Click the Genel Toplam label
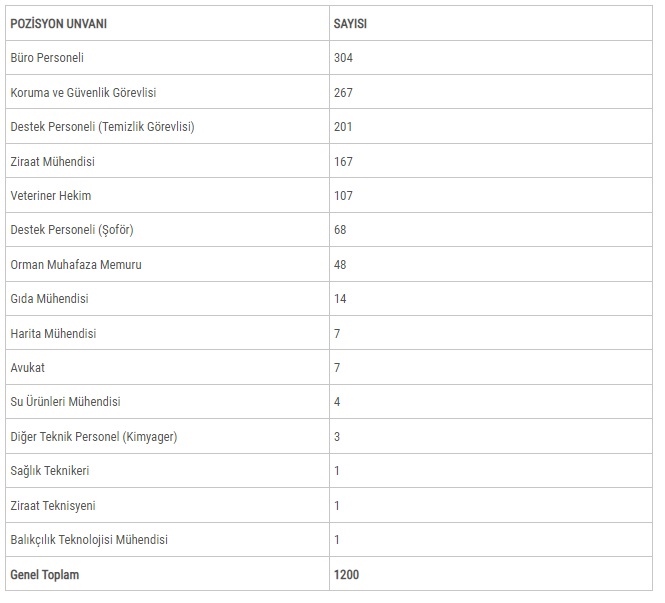 pyautogui.click(x=44, y=575)
